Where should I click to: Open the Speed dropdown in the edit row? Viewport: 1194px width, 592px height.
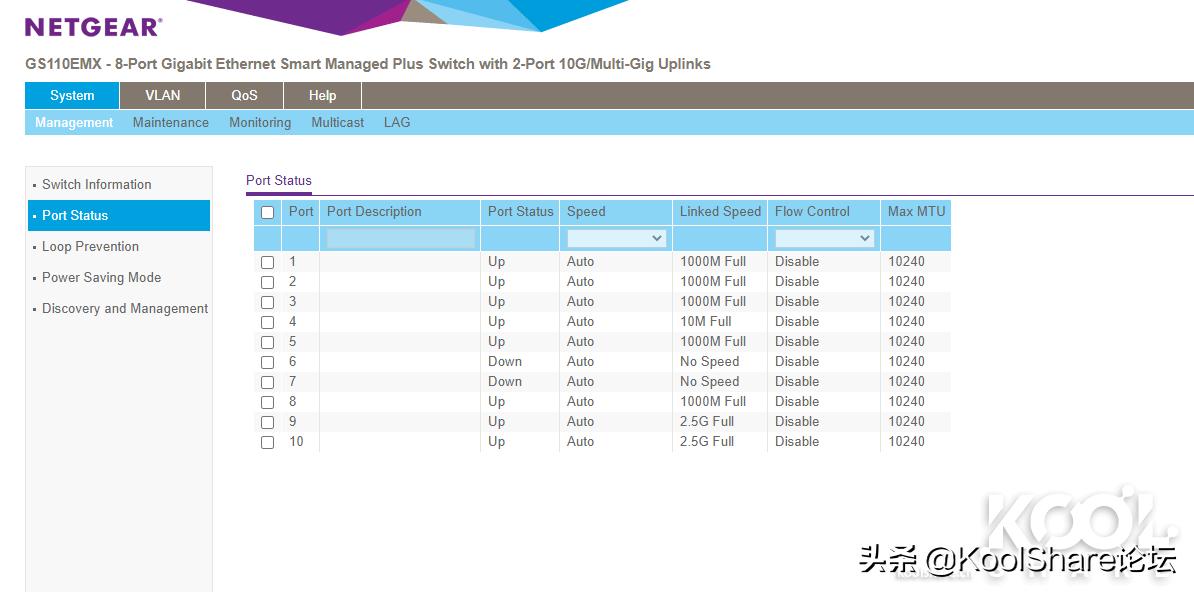pyautogui.click(x=616, y=238)
